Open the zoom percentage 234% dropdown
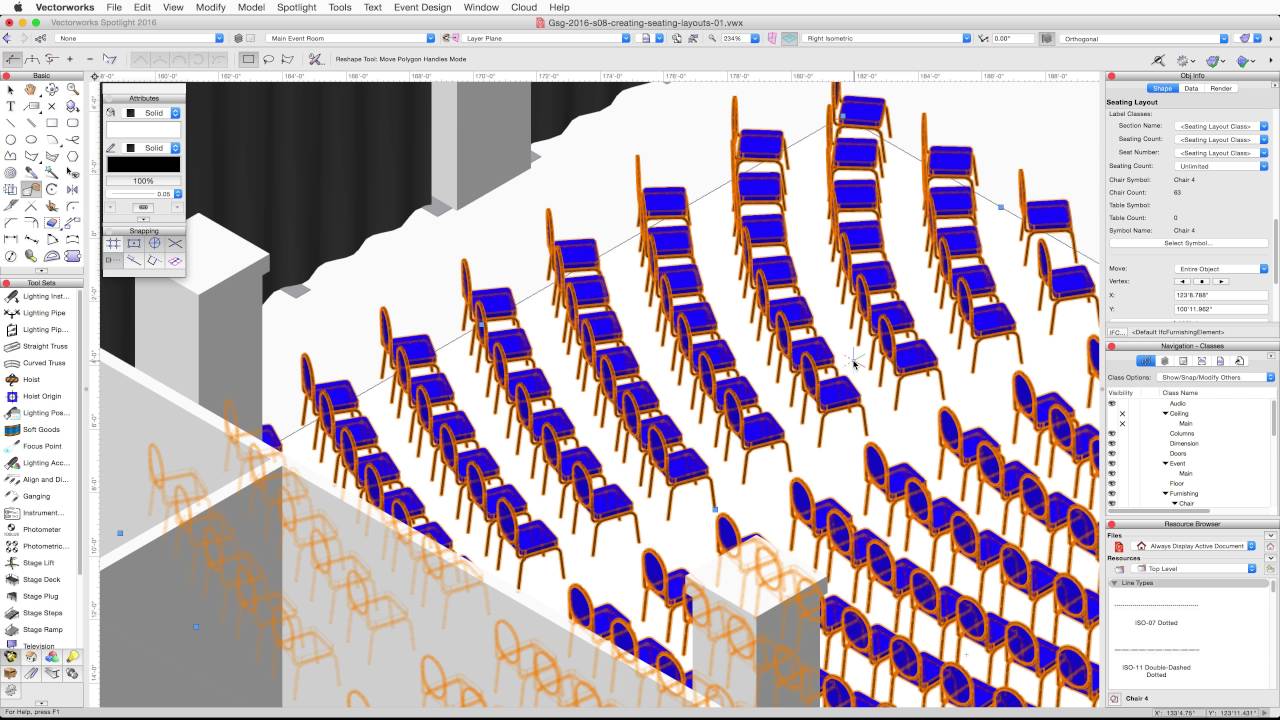The width and height of the screenshot is (1280, 720). coord(740,38)
